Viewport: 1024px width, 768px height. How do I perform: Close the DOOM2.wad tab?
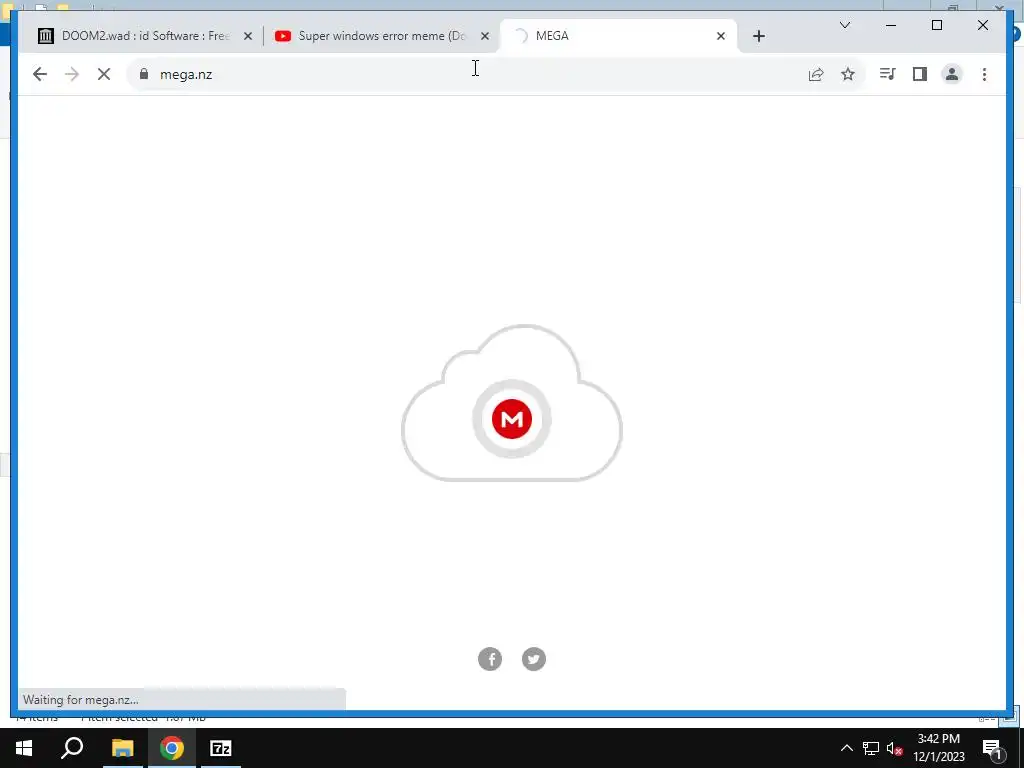pos(248,37)
